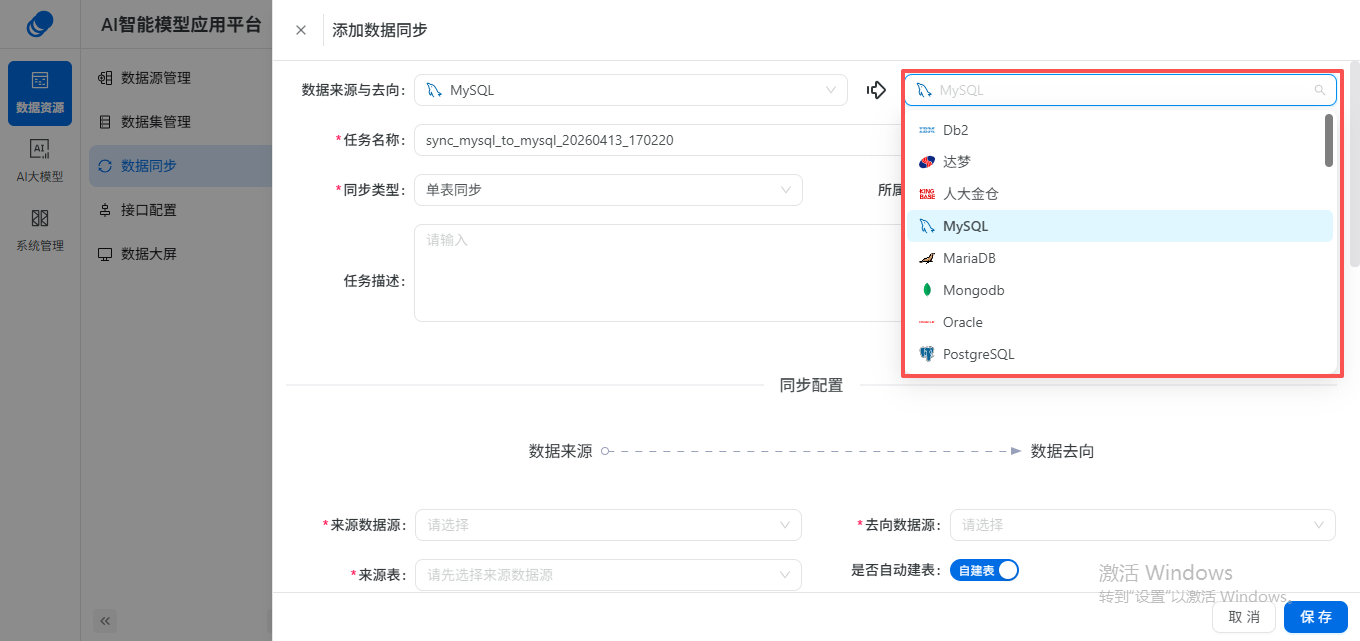This screenshot has width=1360, height=641.
Task: Open the 数据资源 sidebar section
Action: (40, 93)
